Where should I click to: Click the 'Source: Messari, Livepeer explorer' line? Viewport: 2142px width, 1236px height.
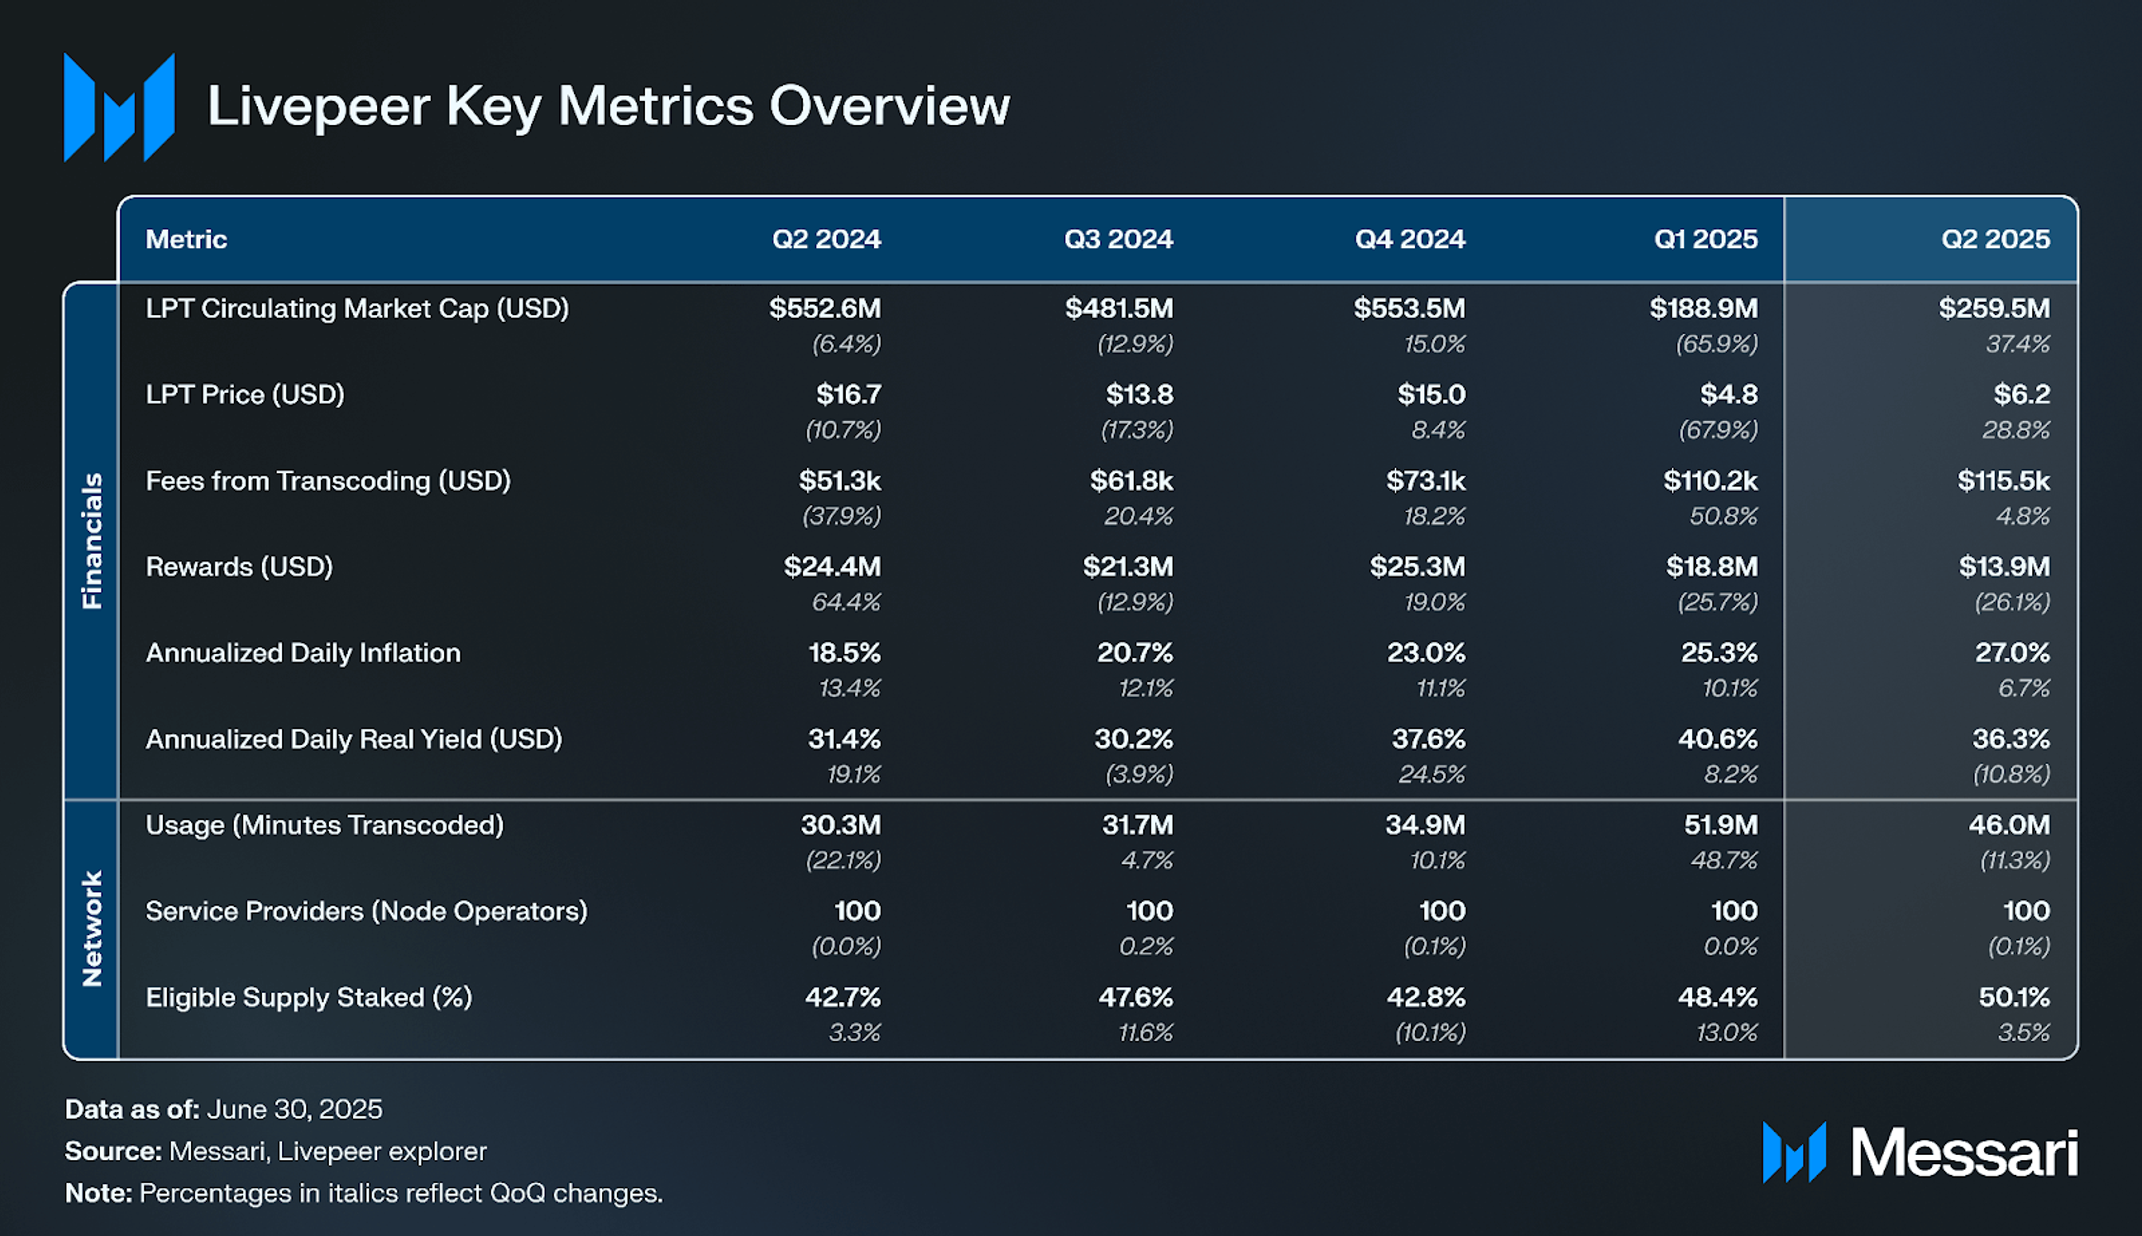(276, 1151)
